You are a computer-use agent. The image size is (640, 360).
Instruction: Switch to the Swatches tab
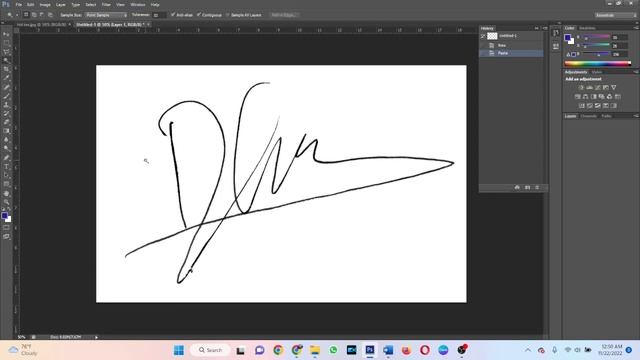coord(587,28)
